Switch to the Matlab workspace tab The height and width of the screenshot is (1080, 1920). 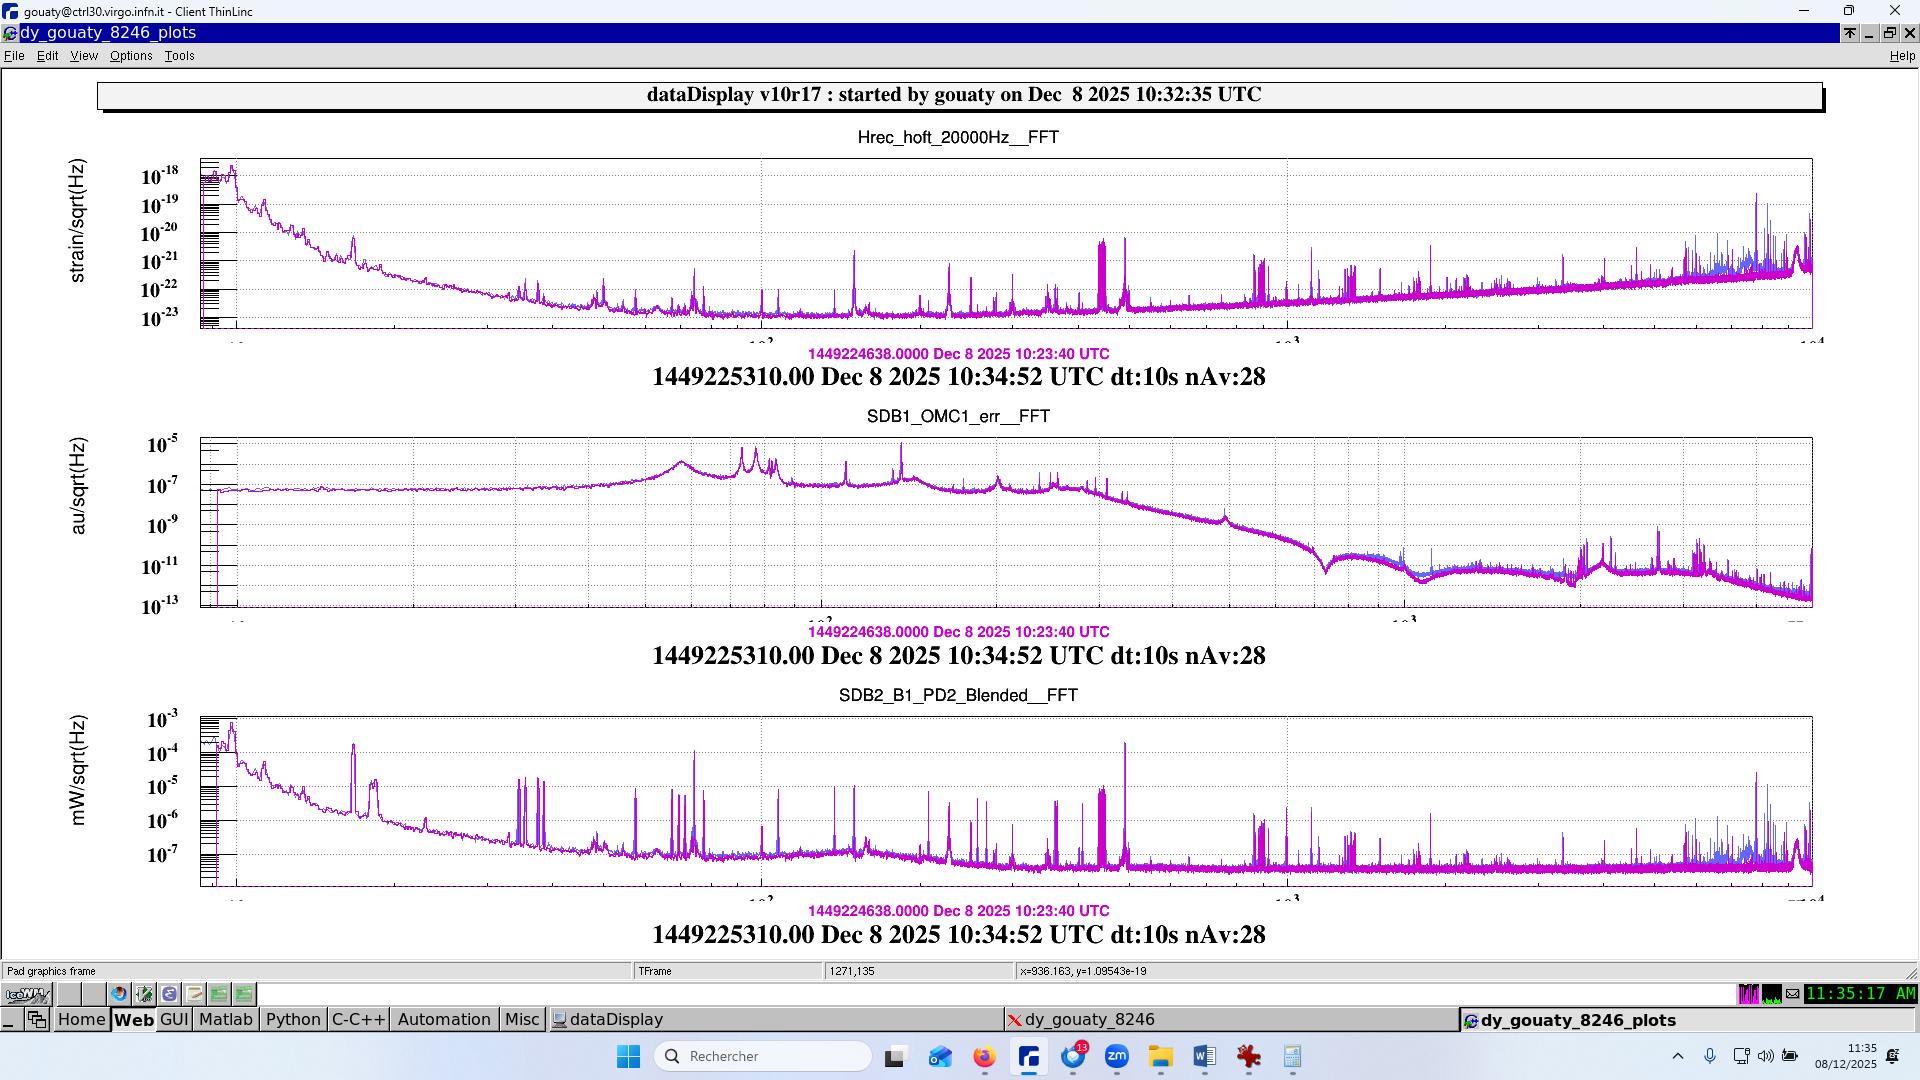click(225, 1020)
